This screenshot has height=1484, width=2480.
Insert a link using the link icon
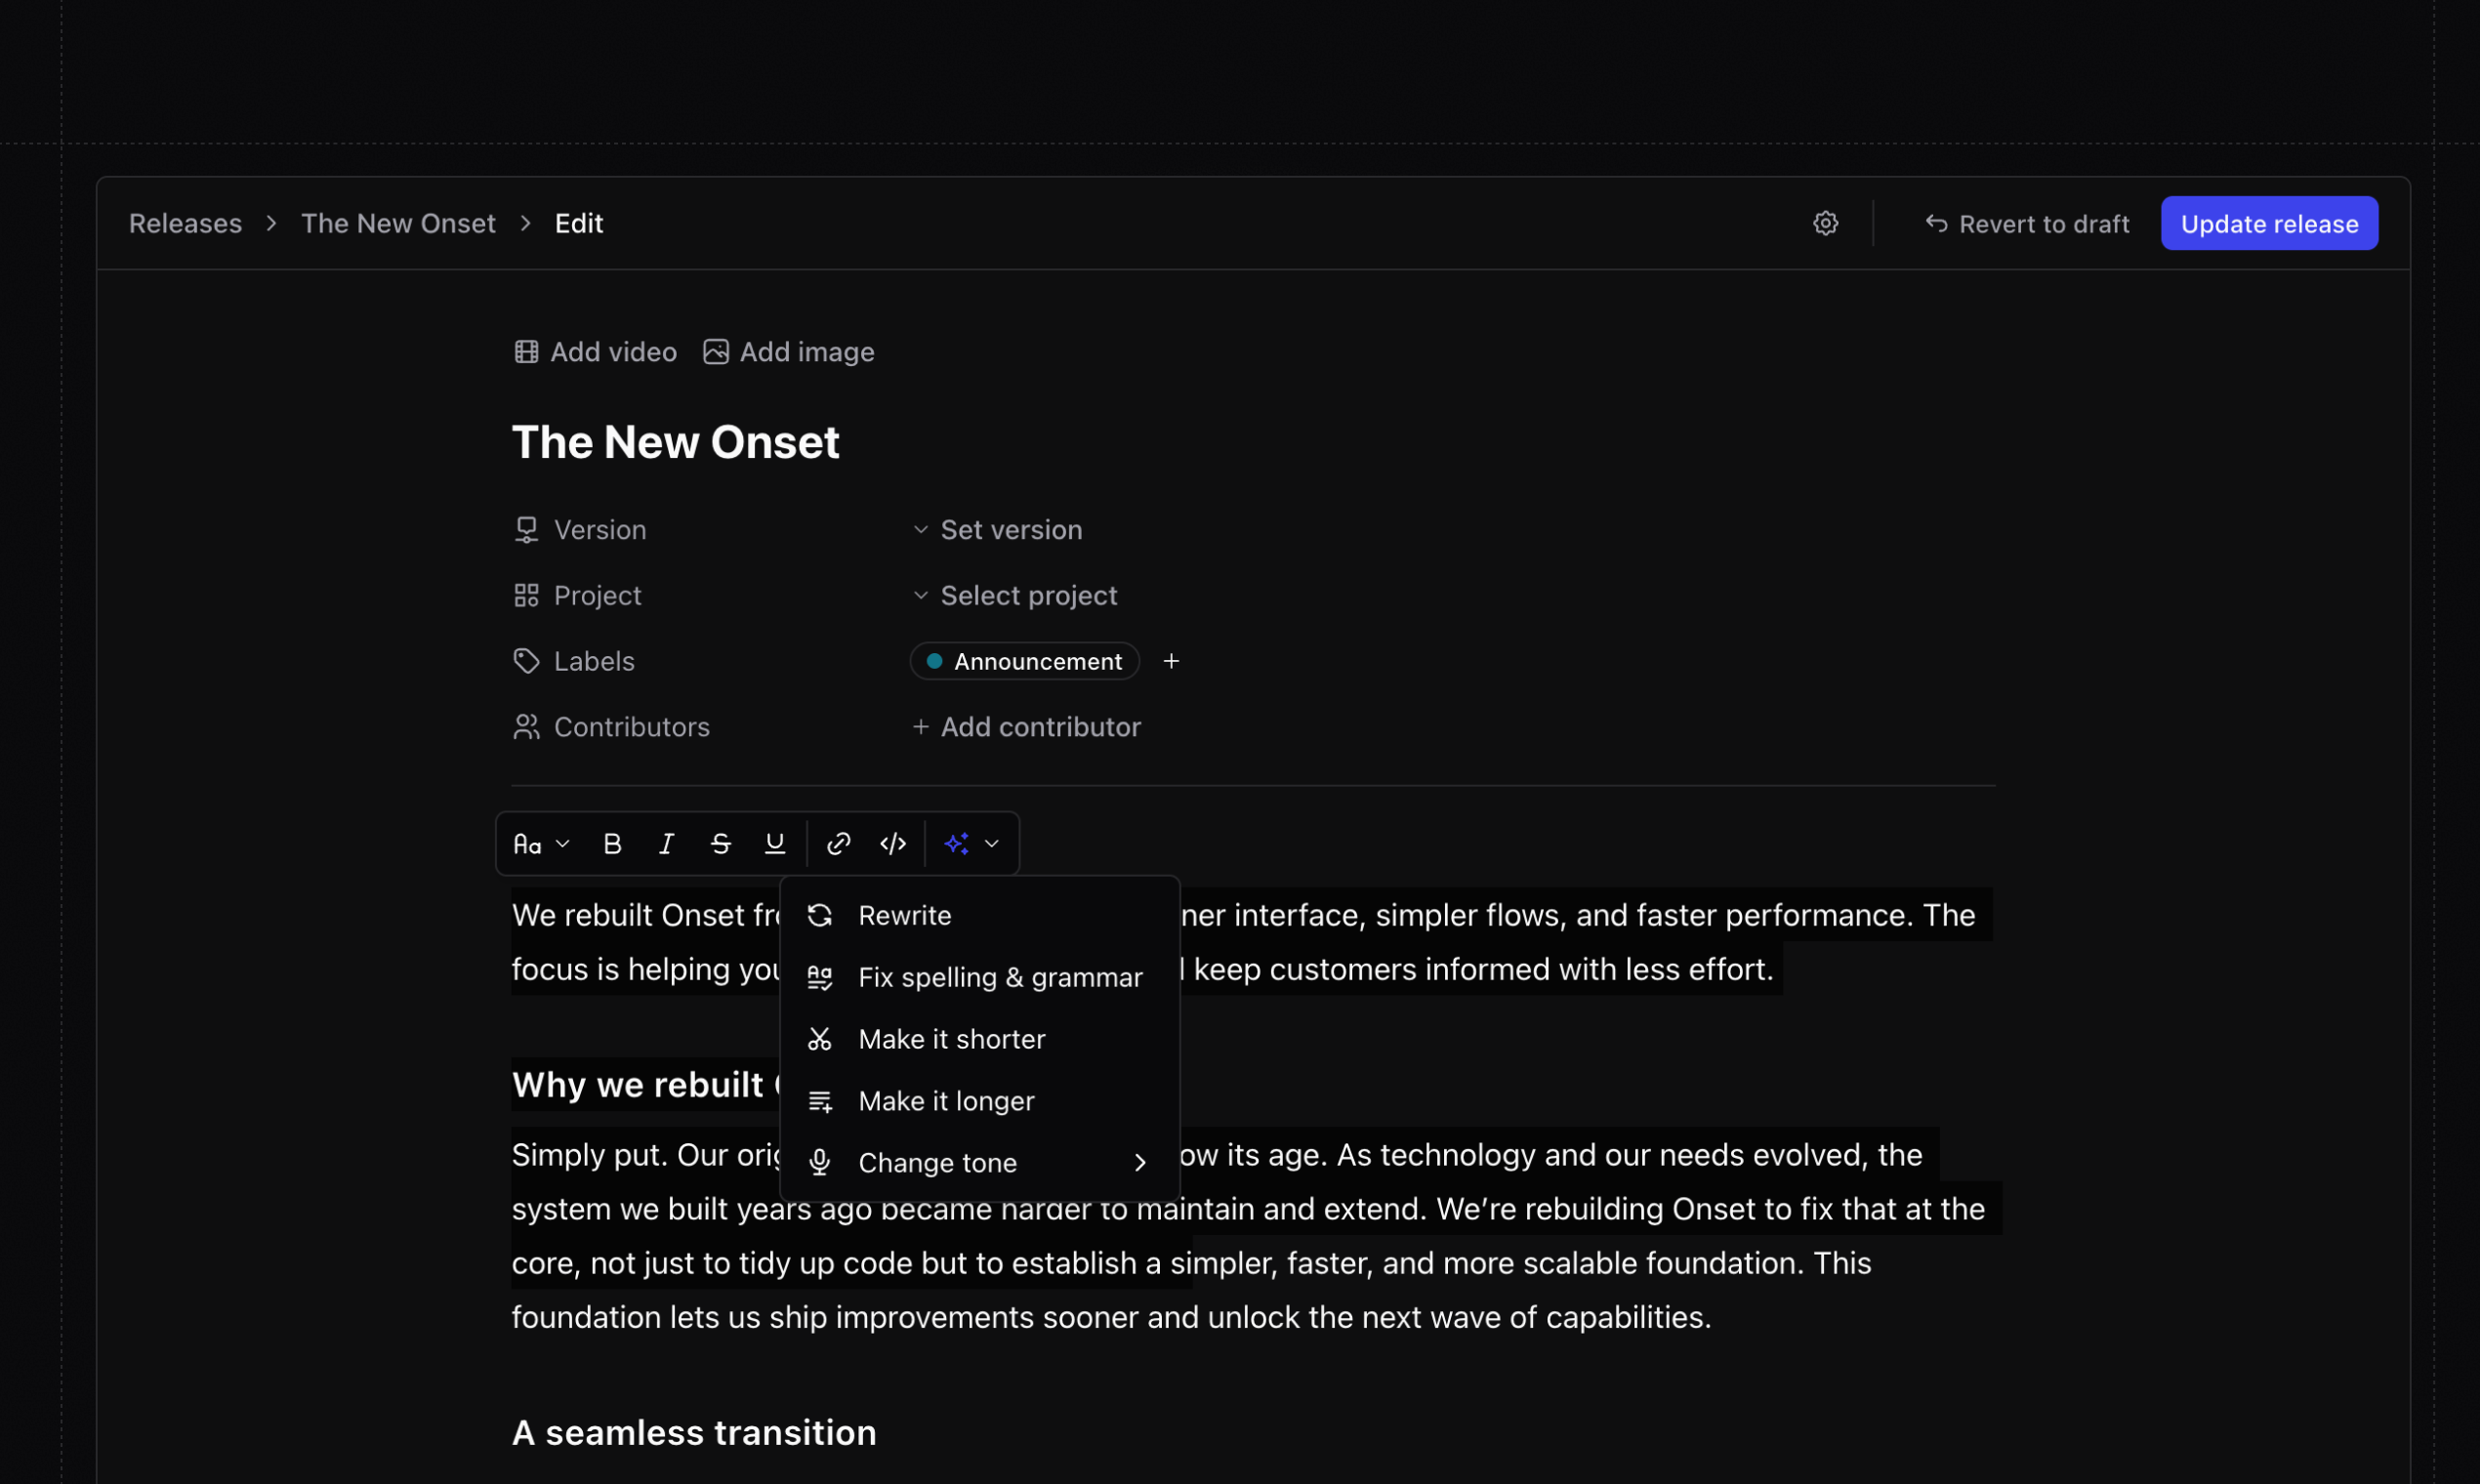[x=837, y=843]
